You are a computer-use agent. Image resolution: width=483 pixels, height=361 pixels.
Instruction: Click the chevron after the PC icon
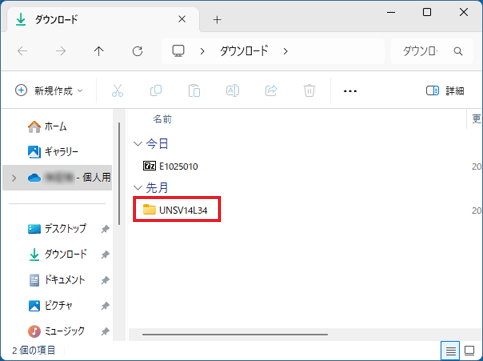coord(202,51)
